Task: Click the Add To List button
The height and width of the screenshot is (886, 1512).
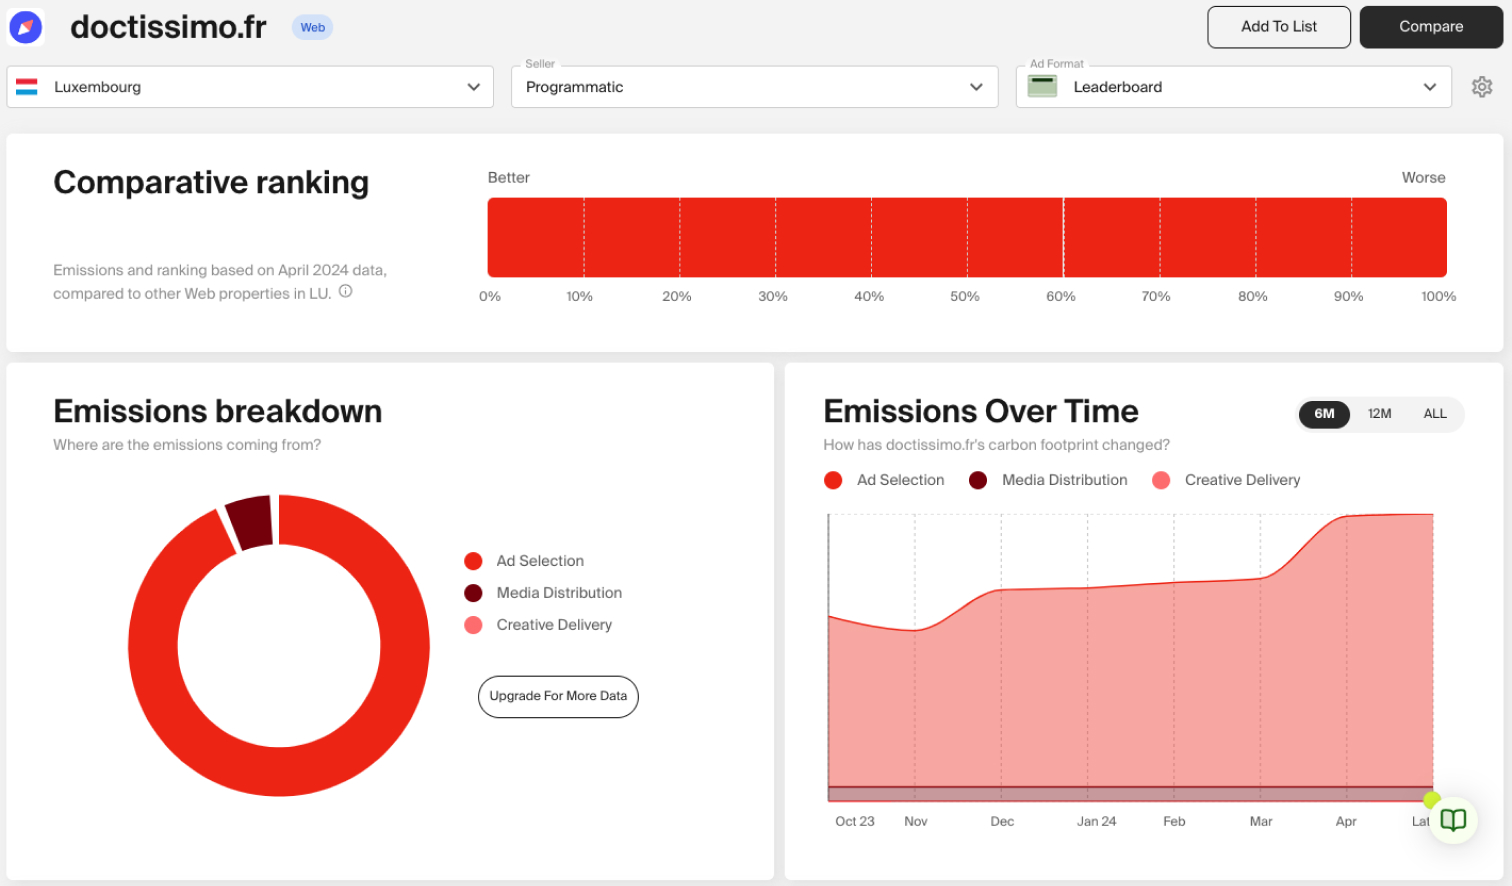Action: point(1279,27)
